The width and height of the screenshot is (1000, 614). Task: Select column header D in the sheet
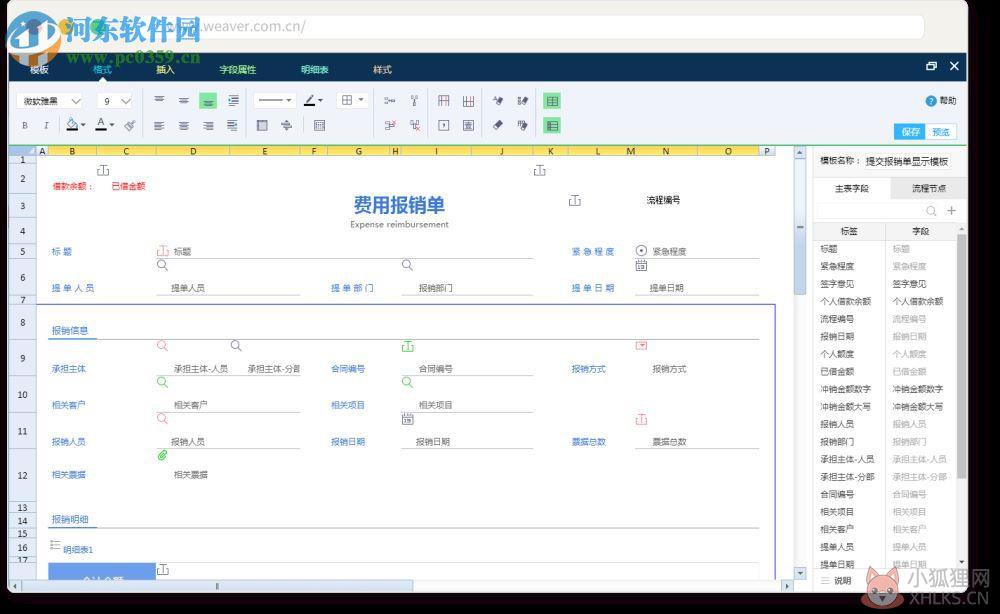193,151
